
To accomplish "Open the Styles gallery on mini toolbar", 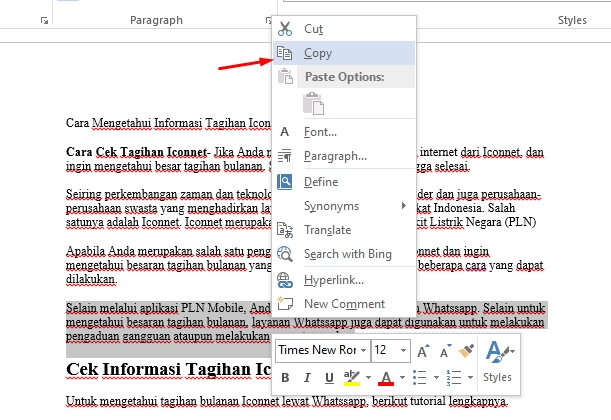I will pos(498,361).
